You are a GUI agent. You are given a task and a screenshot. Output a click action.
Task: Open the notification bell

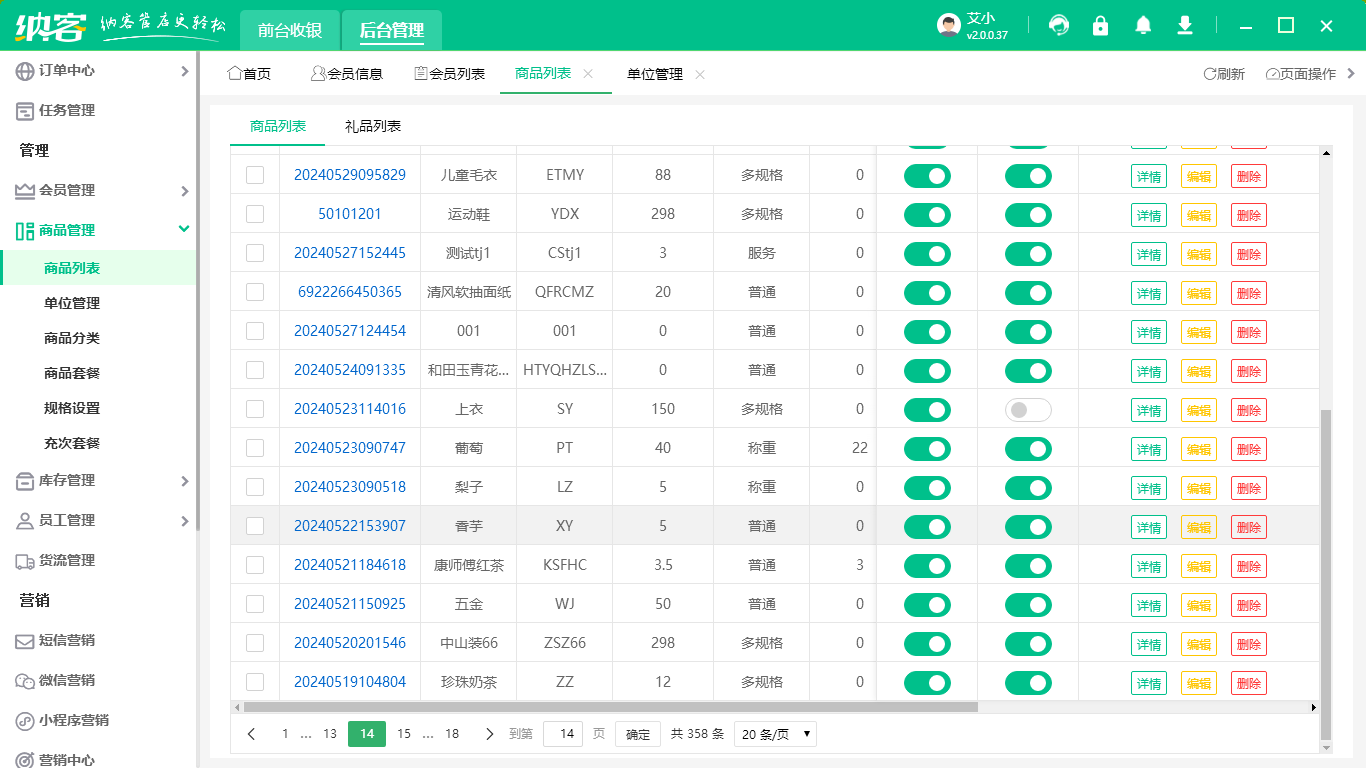coord(1143,26)
